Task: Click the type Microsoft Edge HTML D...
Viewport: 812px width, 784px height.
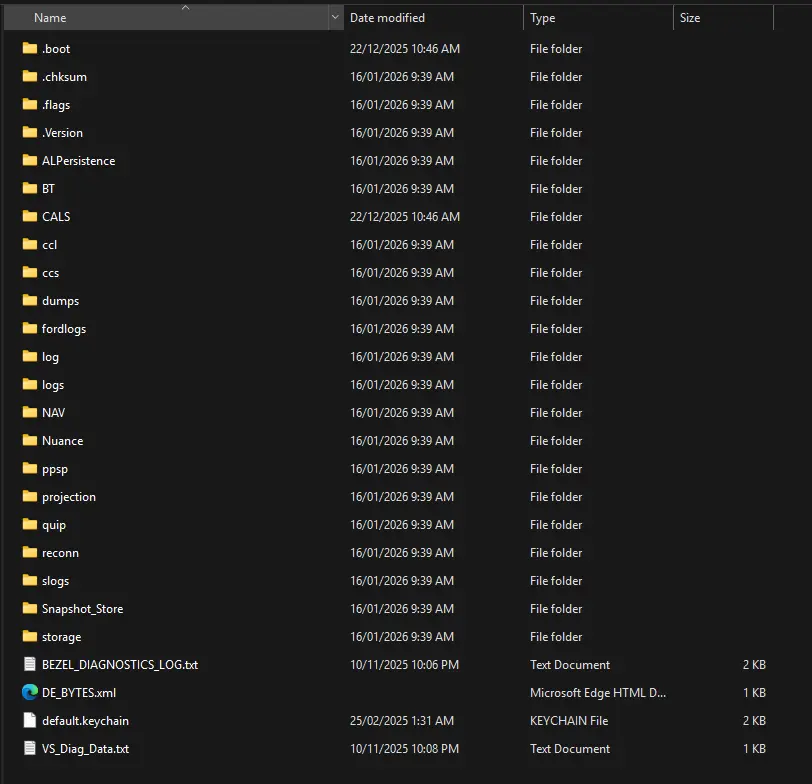Action: click(598, 692)
